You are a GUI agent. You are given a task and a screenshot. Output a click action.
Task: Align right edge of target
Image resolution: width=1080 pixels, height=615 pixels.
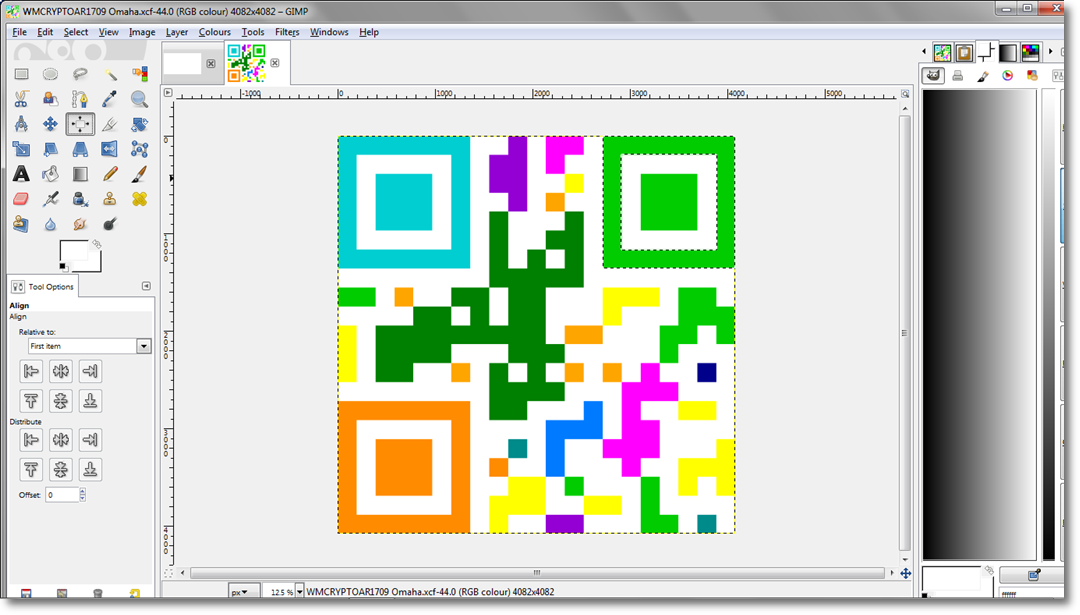pyautogui.click(x=90, y=371)
